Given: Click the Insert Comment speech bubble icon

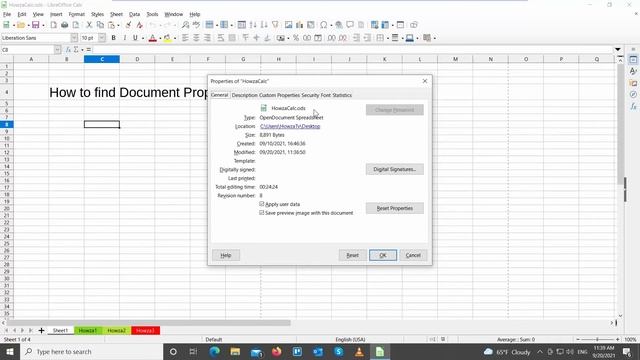Looking at the screenshot, I should point(350,25).
